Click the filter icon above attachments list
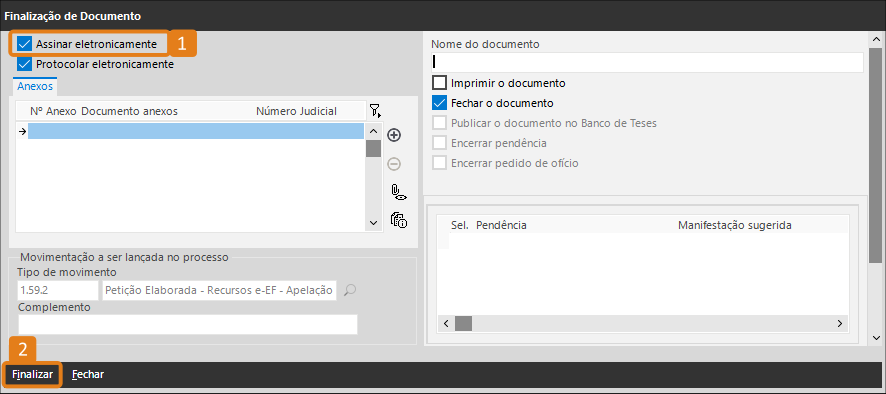Viewport: 886px width, 394px height. click(x=375, y=111)
